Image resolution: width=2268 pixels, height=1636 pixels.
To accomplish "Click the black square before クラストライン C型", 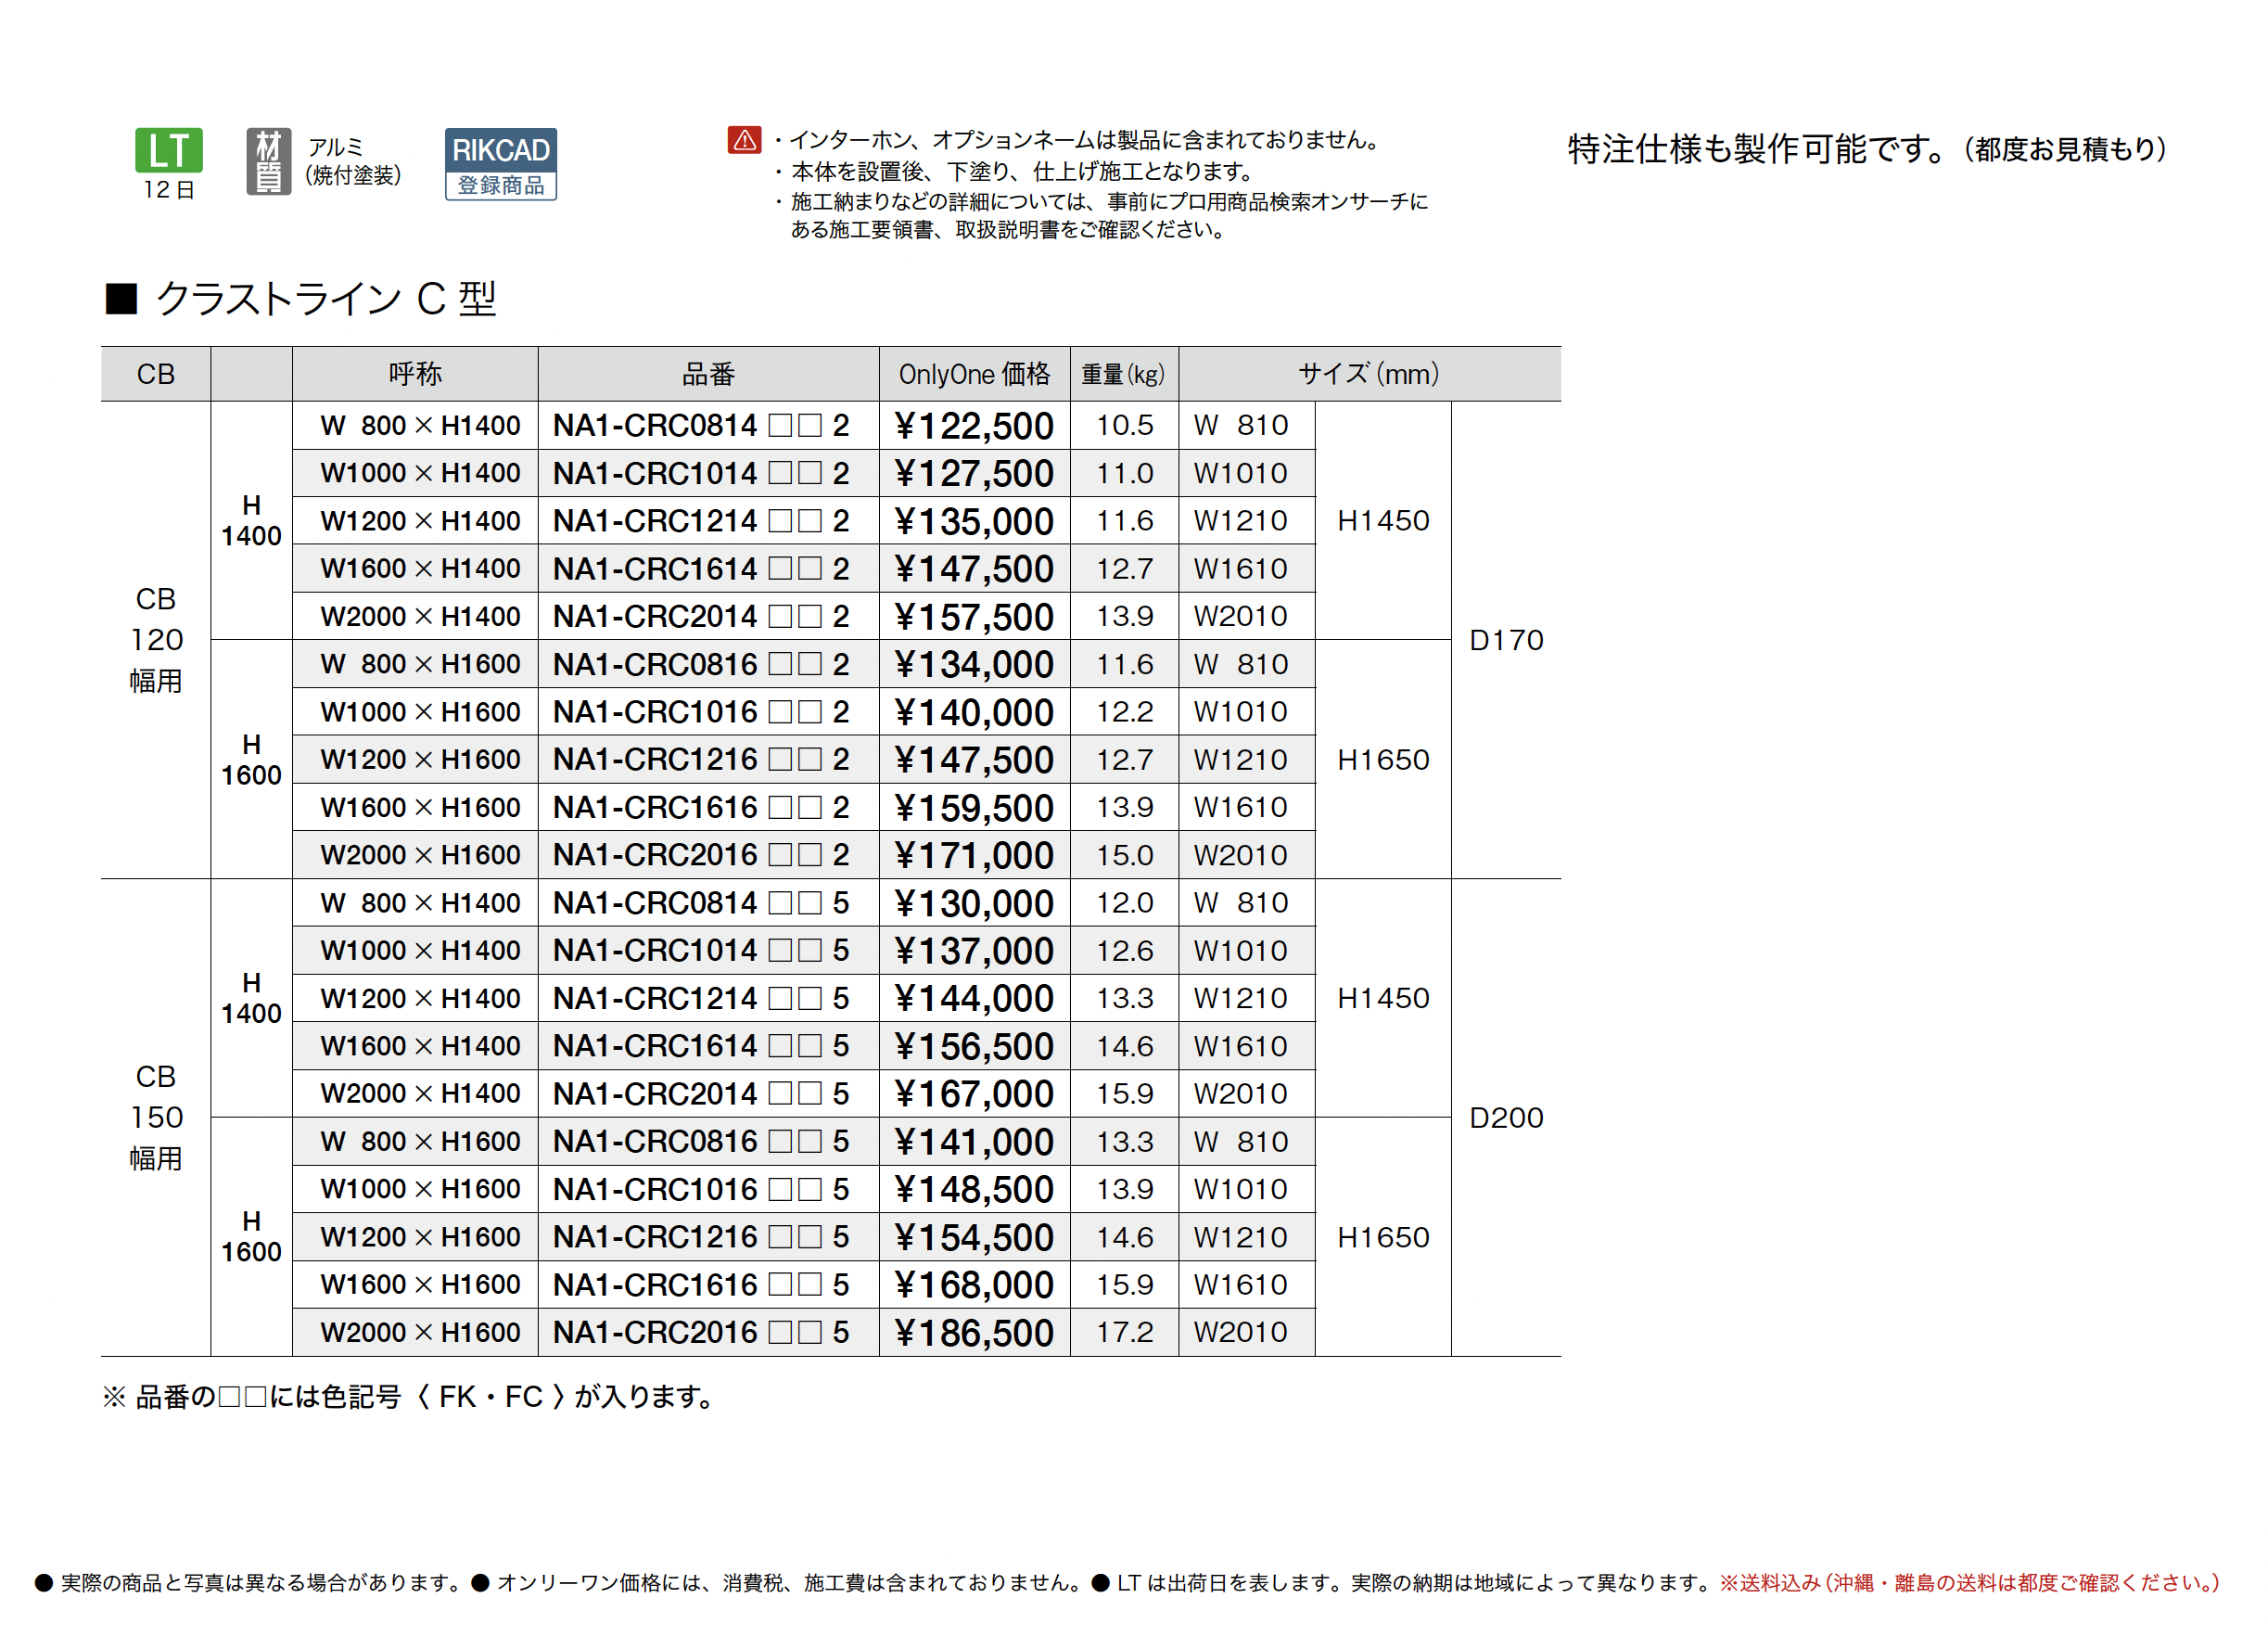I will point(121,299).
